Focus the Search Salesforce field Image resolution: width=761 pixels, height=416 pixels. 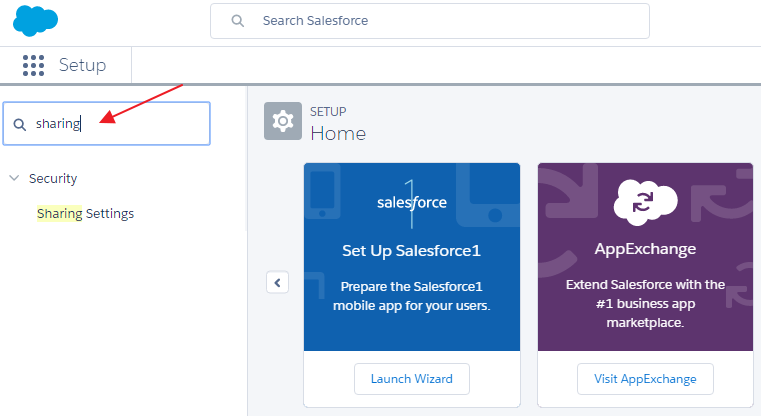[x=440, y=21]
